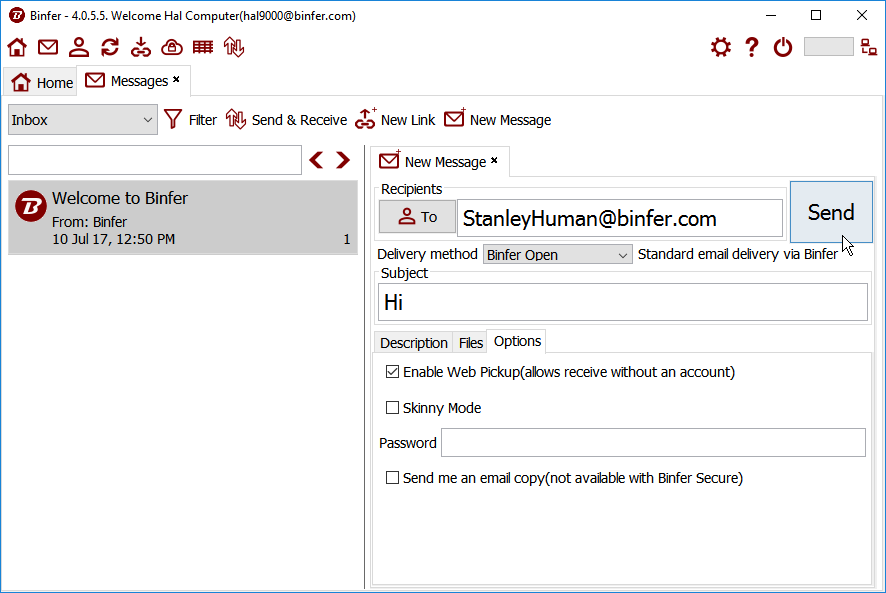Click the Password input field
Image resolution: width=886 pixels, height=593 pixels.
653,443
